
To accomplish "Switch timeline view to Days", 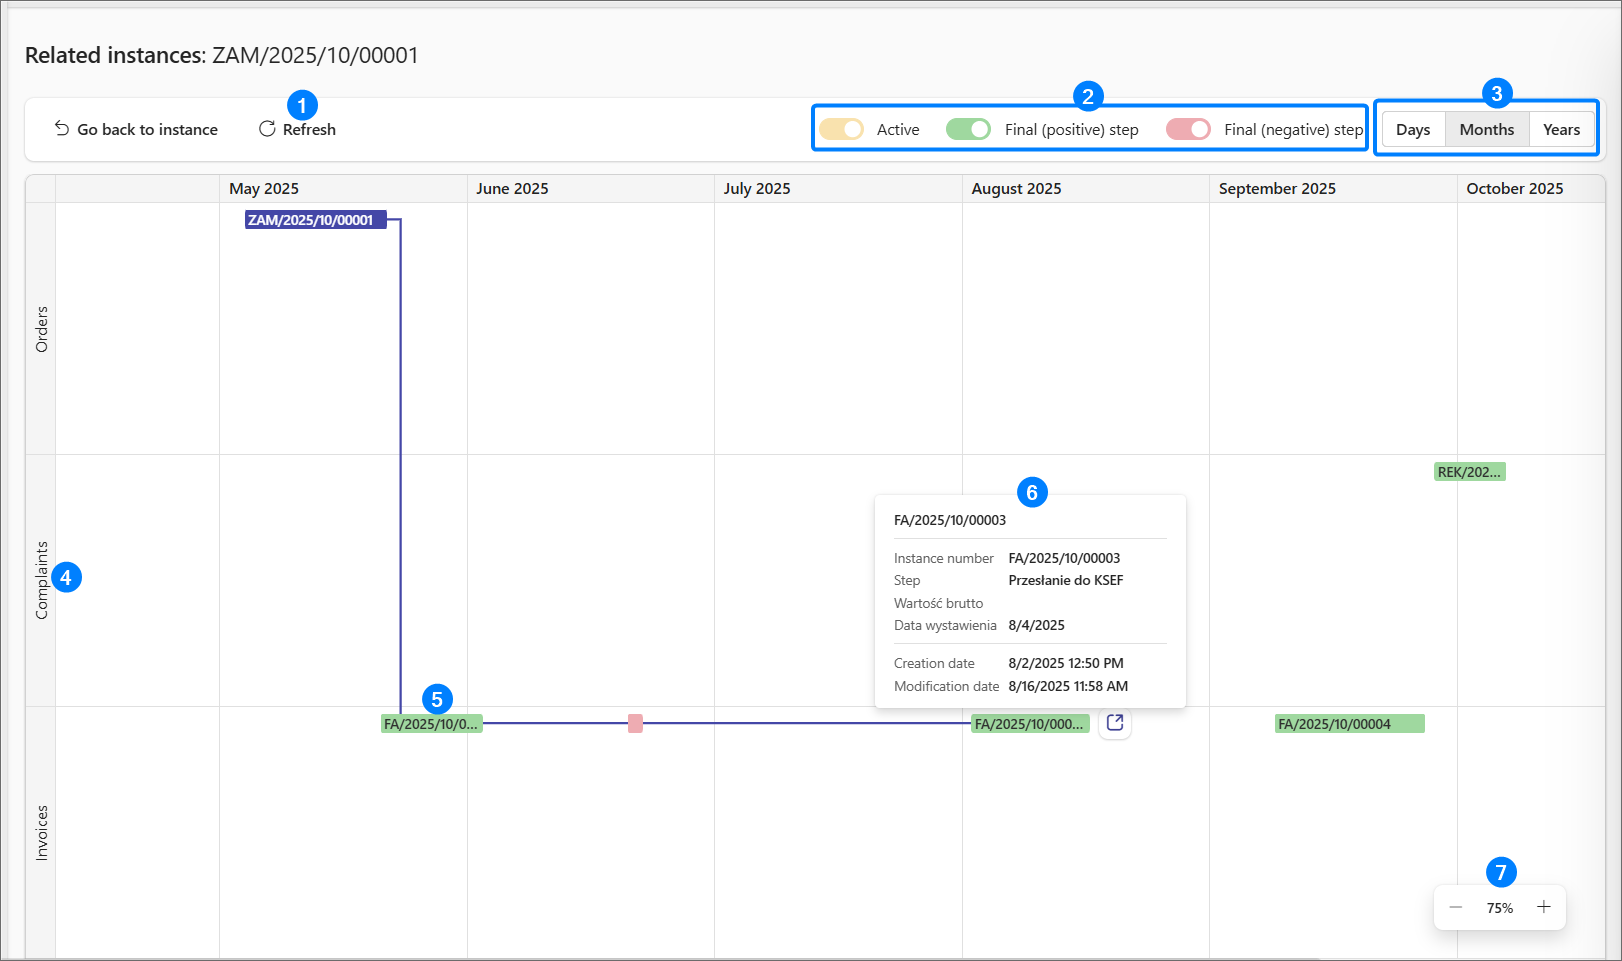I will pos(1413,129).
